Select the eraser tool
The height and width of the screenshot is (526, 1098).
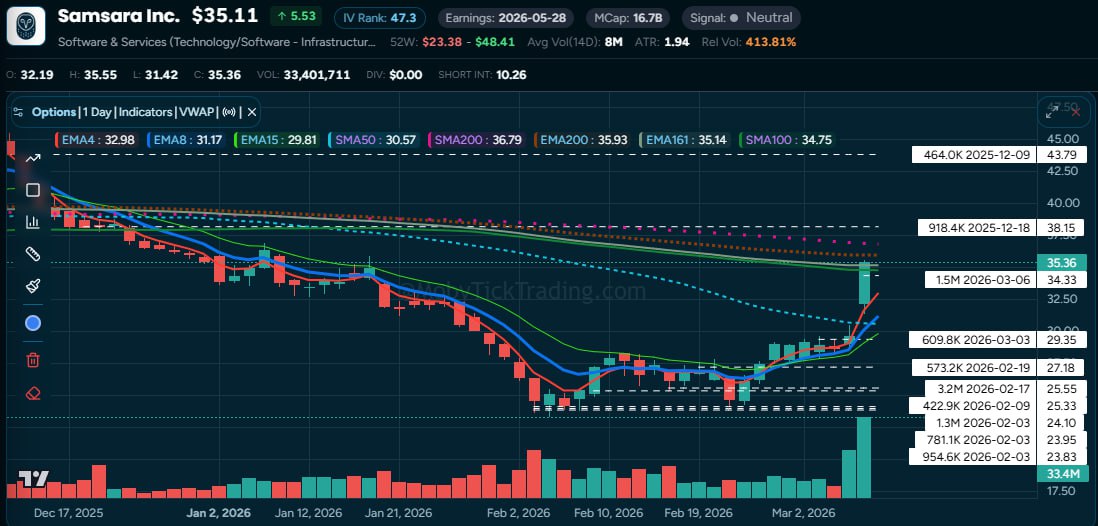pos(32,393)
